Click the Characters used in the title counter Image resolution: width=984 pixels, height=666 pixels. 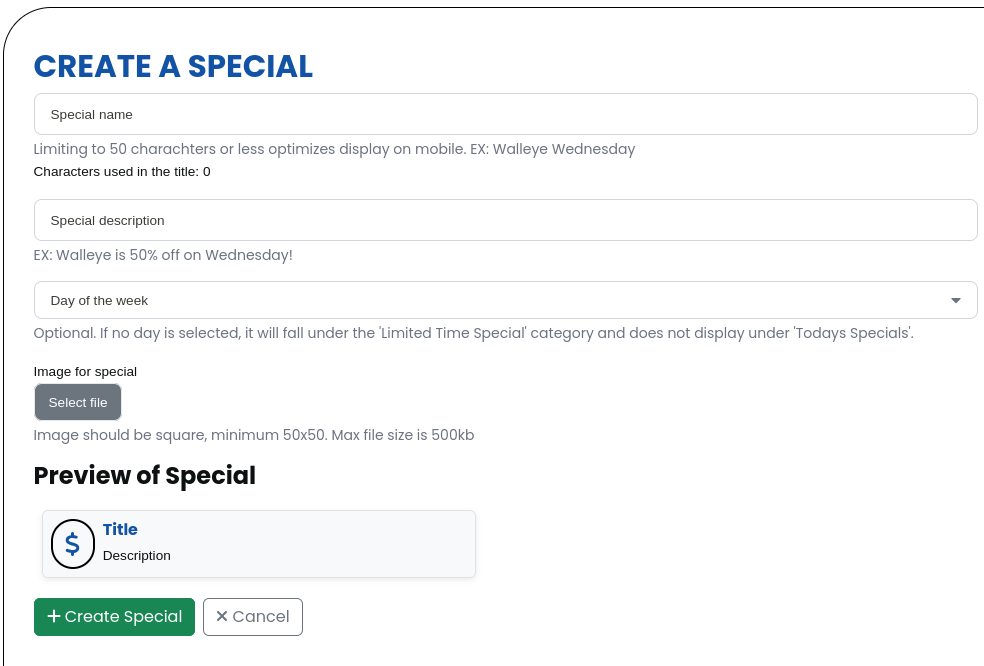tap(122, 171)
